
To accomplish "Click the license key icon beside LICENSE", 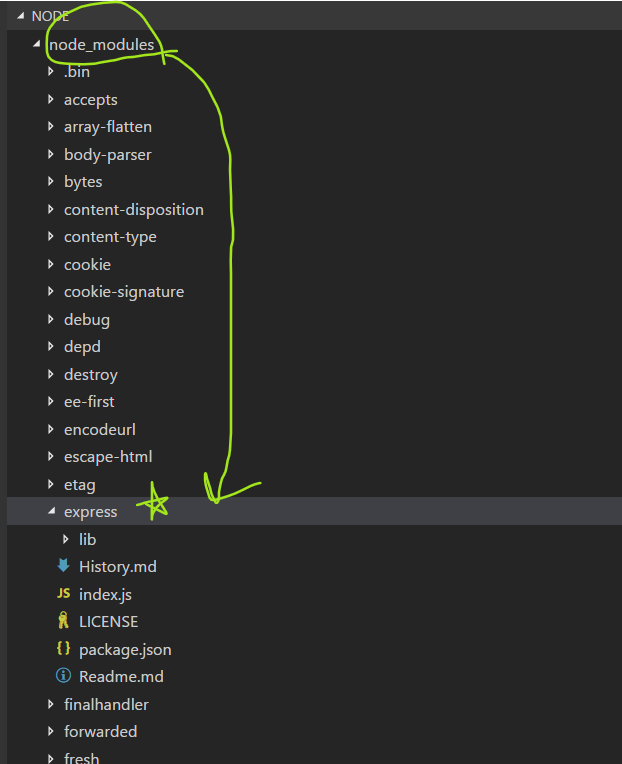I will (63, 621).
